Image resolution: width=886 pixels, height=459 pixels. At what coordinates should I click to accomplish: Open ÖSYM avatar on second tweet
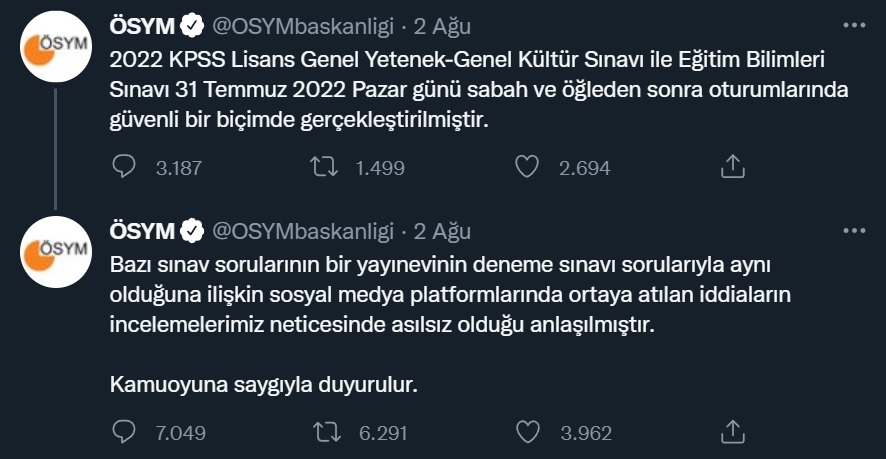point(55,252)
